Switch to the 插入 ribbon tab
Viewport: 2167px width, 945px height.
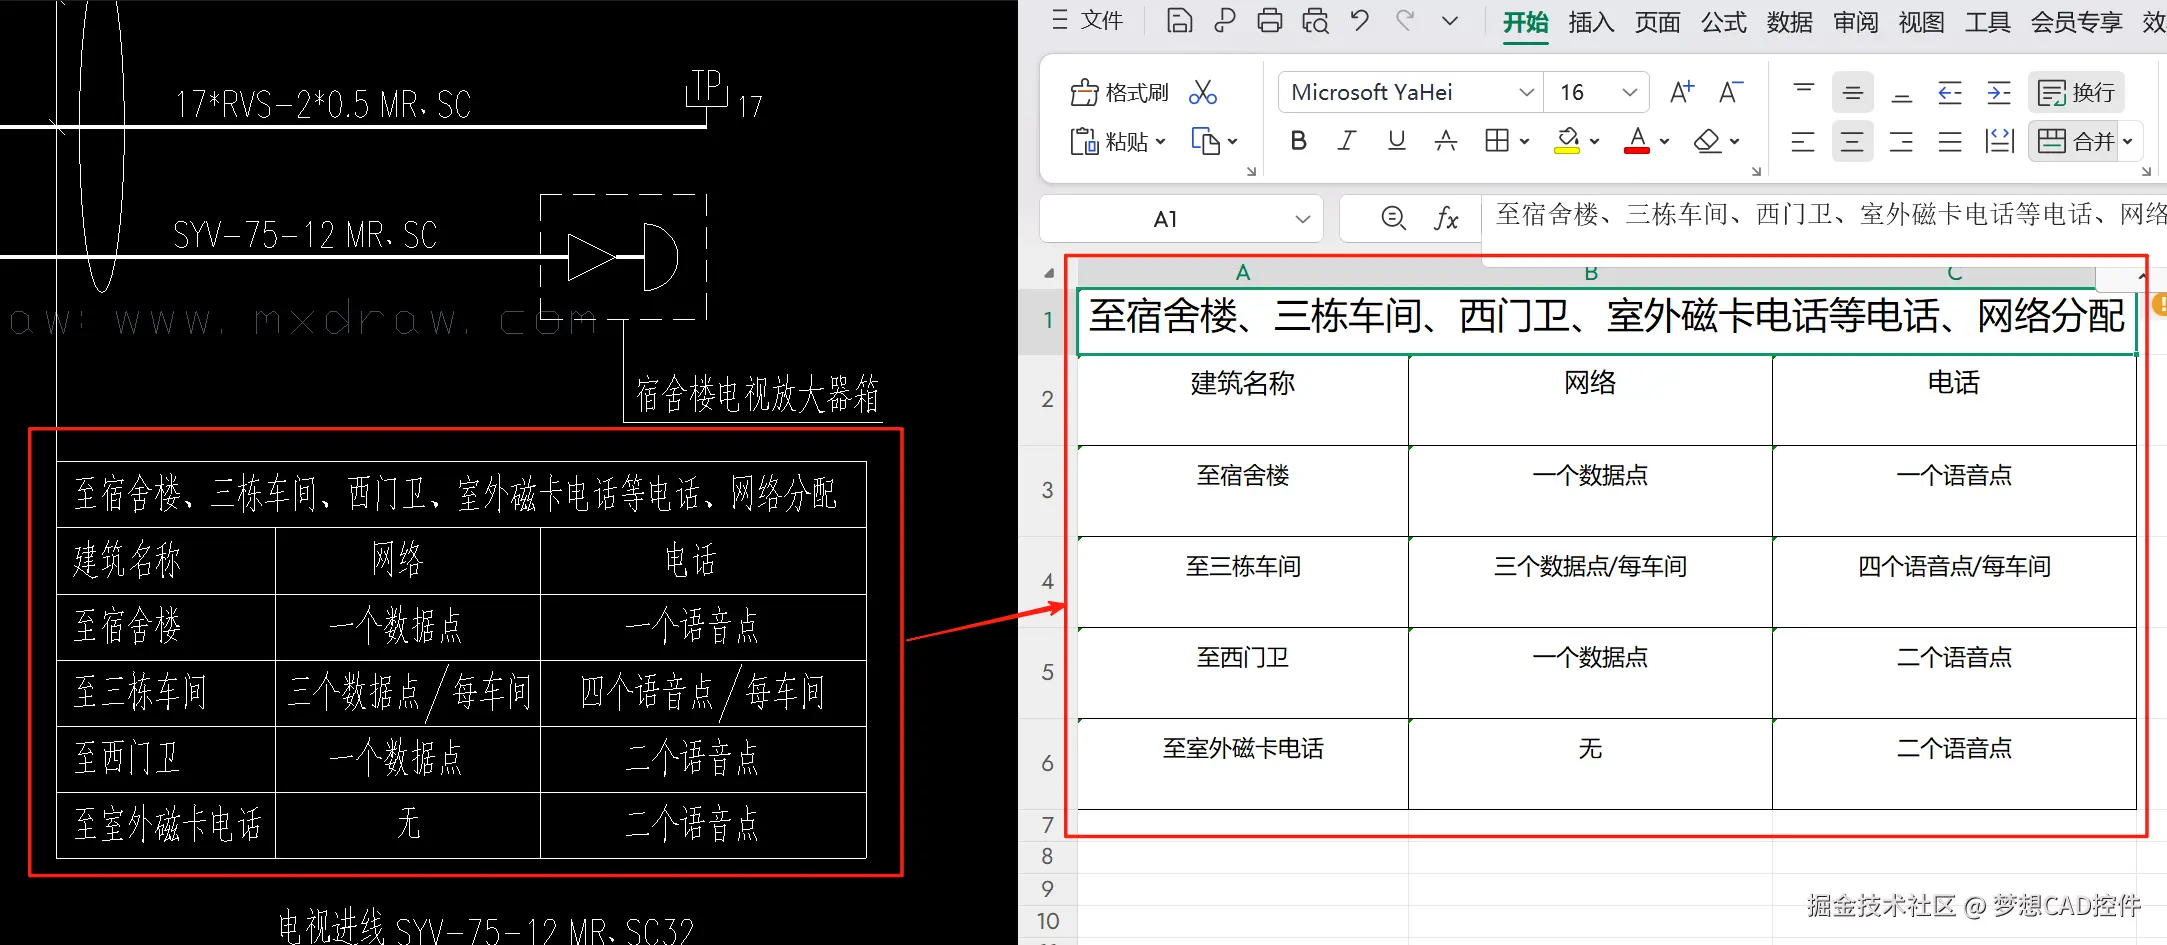tap(1590, 21)
